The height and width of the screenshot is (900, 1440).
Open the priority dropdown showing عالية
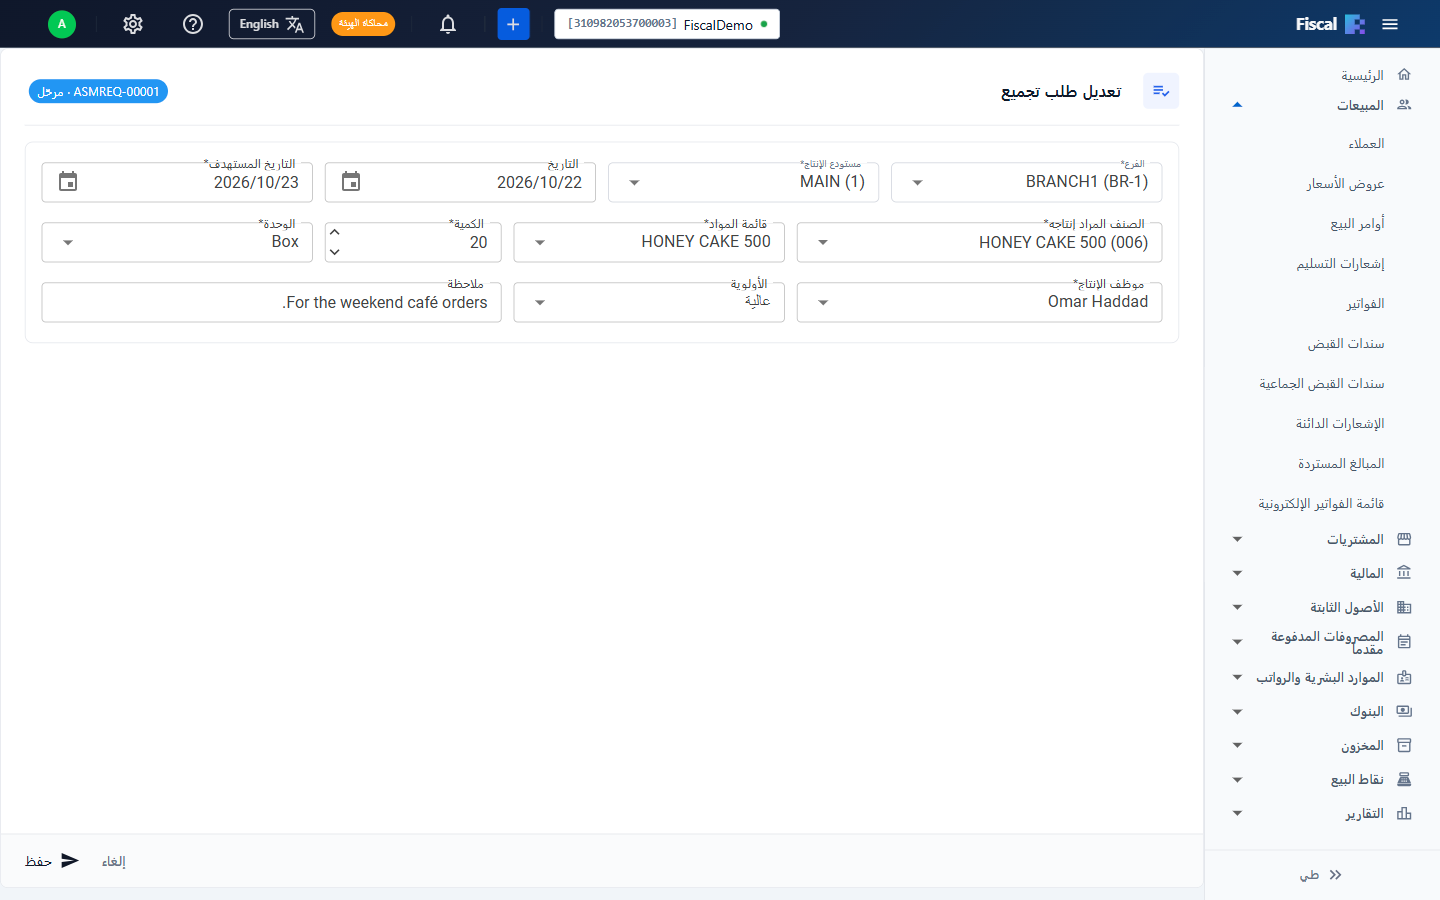pyautogui.click(x=649, y=302)
